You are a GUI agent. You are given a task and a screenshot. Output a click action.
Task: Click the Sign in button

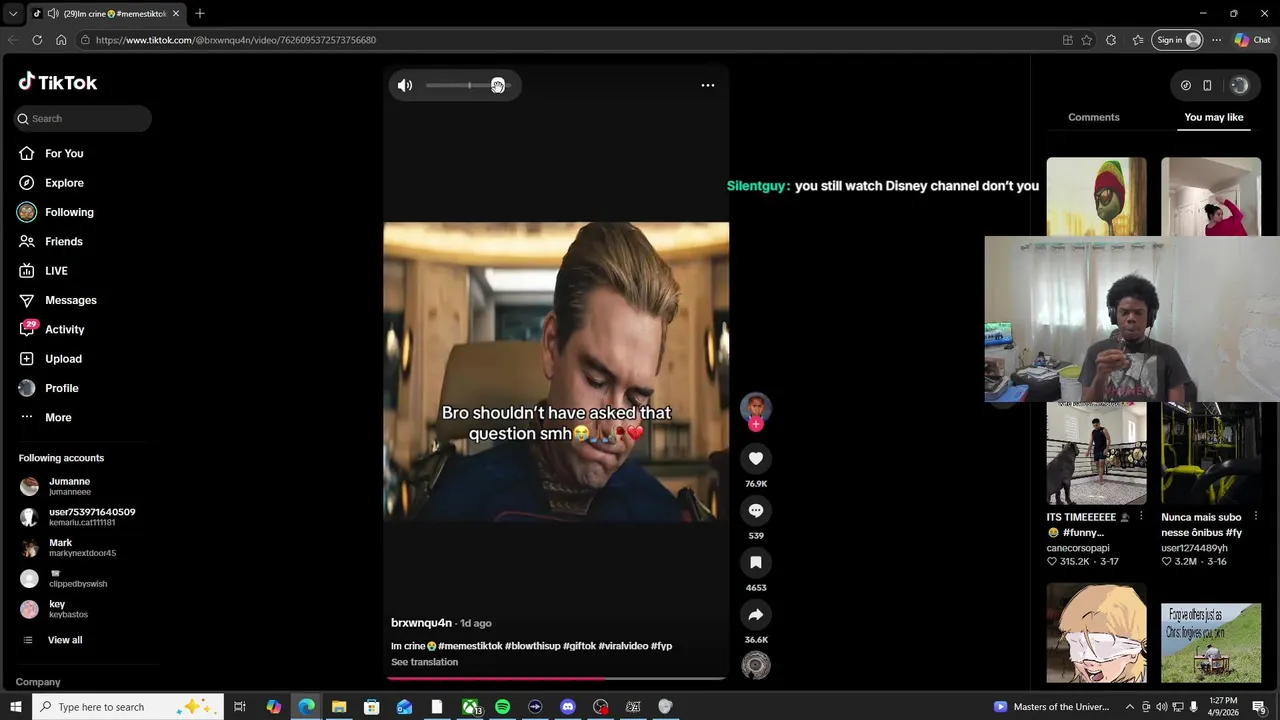[x=1177, y=40]
